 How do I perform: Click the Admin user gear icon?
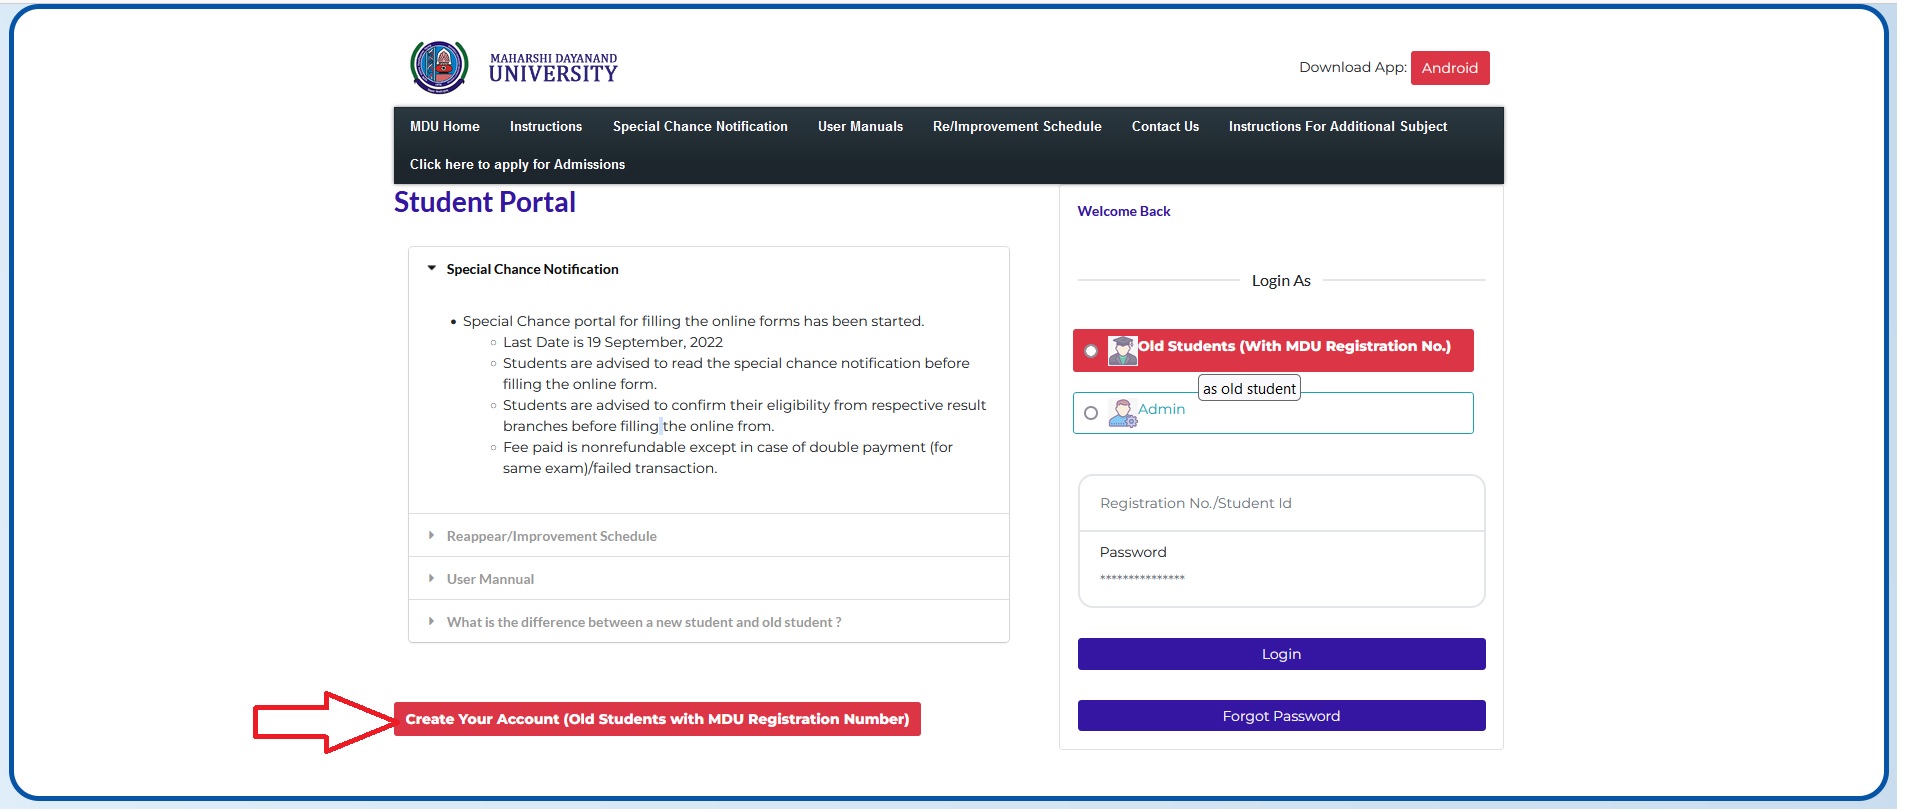click(1122, 413)
